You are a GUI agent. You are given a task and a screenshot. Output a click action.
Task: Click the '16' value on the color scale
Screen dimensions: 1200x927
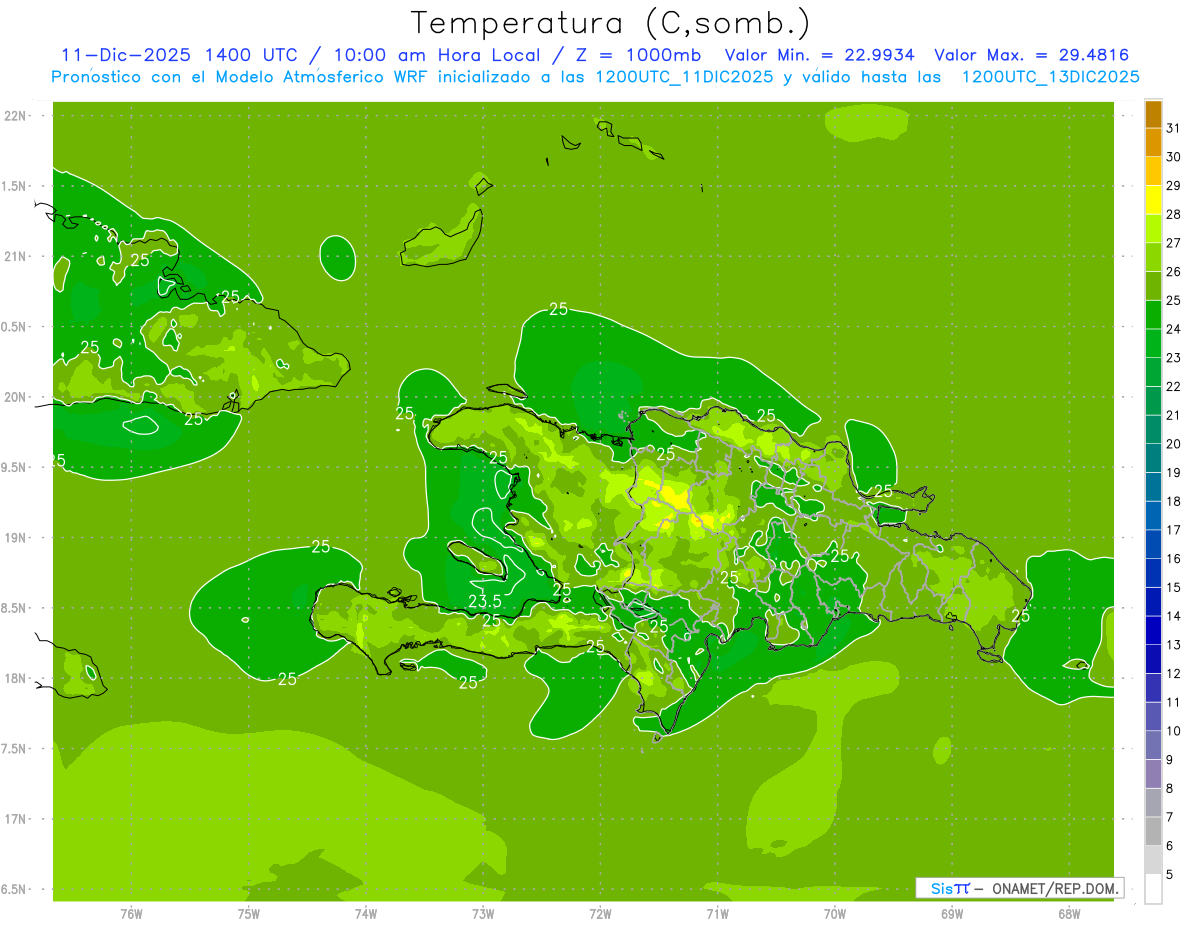pos(1173,558)
